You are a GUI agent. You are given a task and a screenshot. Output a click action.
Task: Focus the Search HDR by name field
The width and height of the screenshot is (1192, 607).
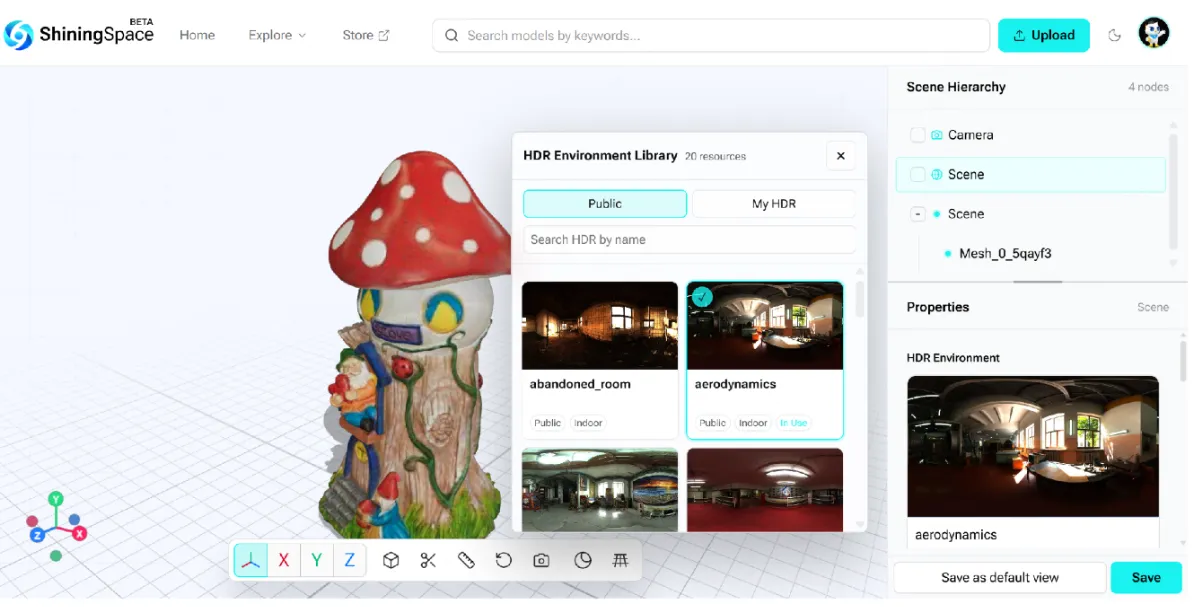690,240
